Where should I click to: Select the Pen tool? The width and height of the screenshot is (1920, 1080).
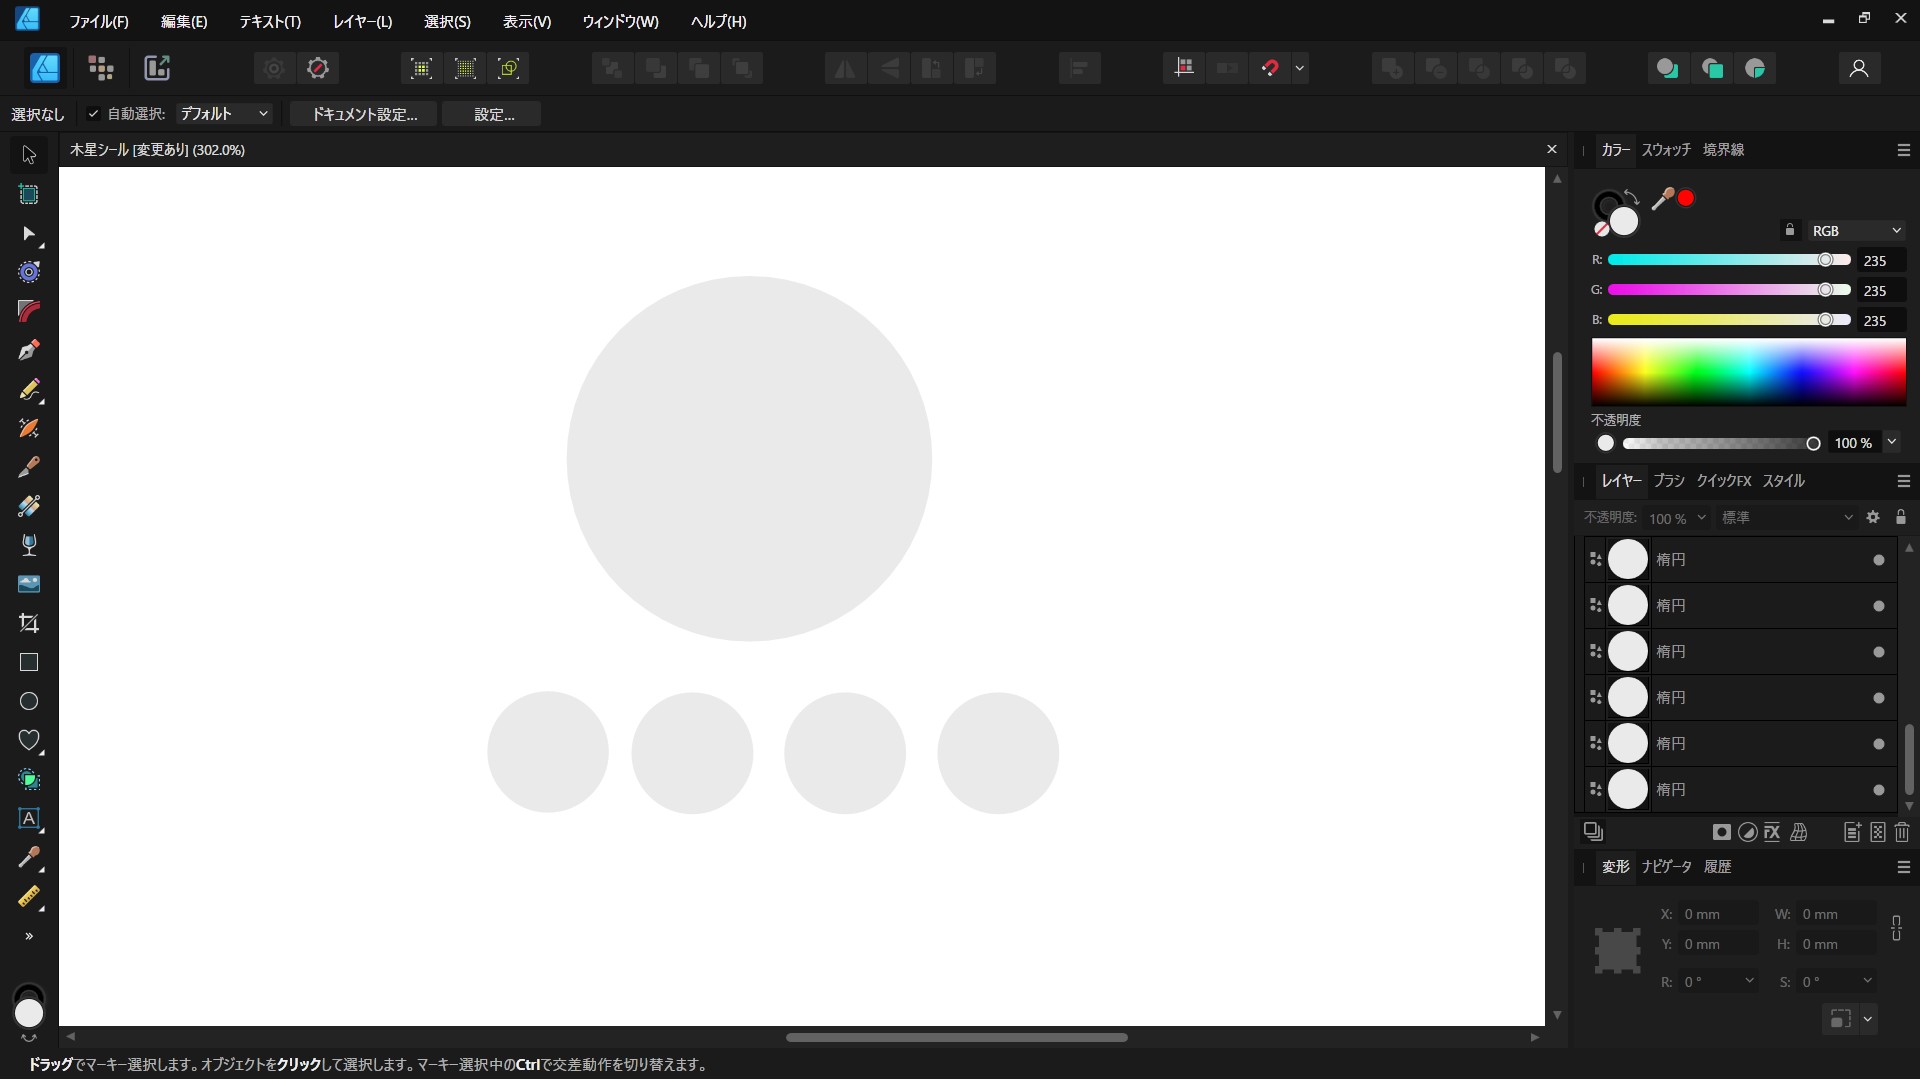[29, 350]
